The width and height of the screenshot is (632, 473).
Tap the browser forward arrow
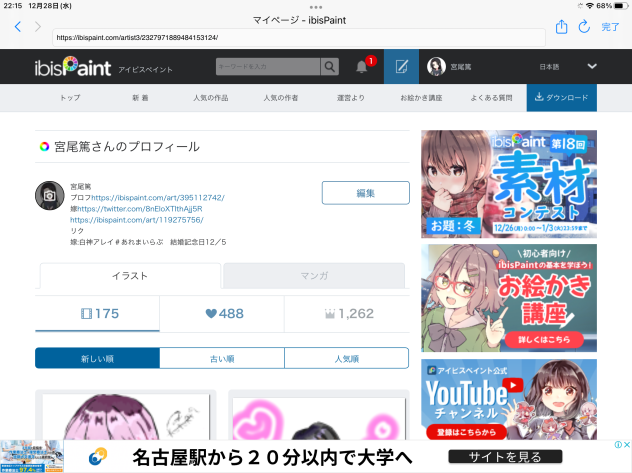pos(38,27)
